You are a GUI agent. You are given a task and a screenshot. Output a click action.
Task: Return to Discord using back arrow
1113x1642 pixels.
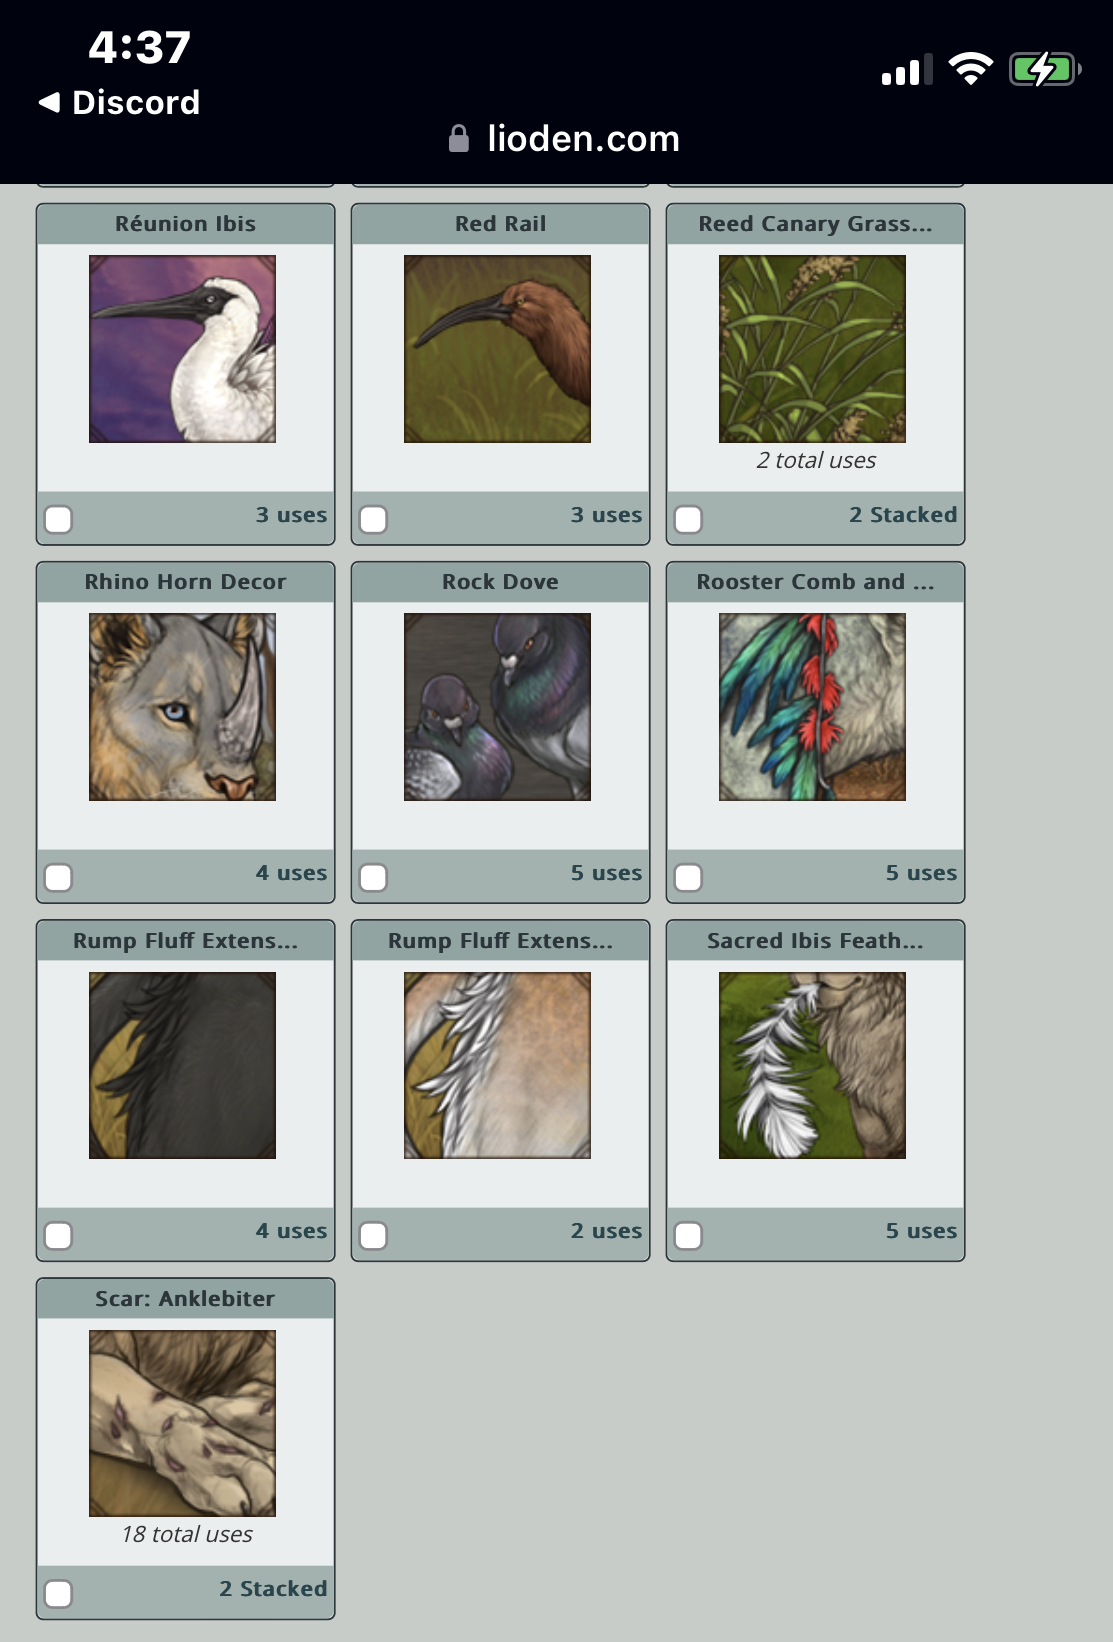click(x=119, y=102)
